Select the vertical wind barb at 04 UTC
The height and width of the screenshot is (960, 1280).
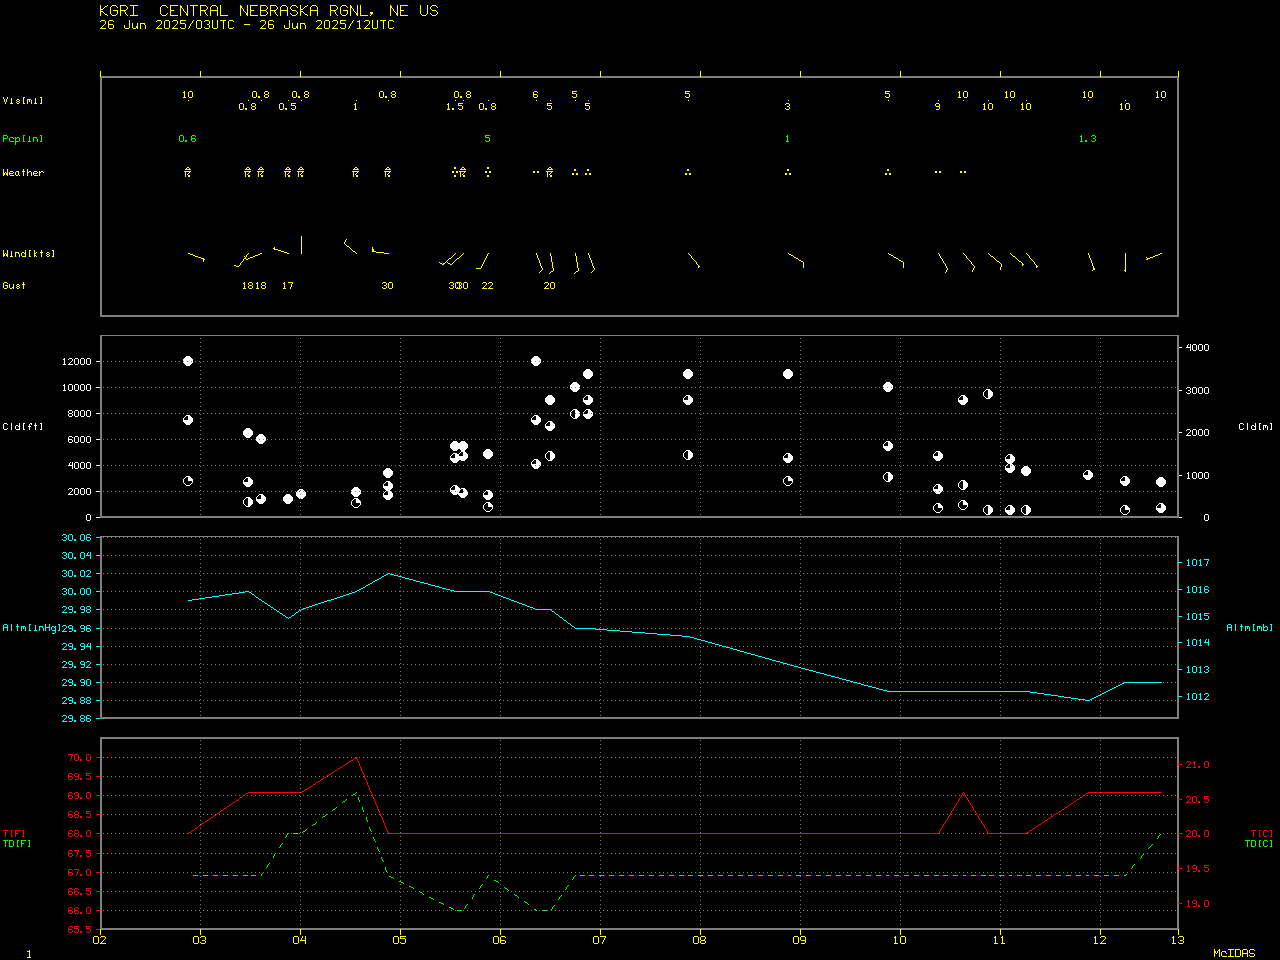(x=301, y=245)
